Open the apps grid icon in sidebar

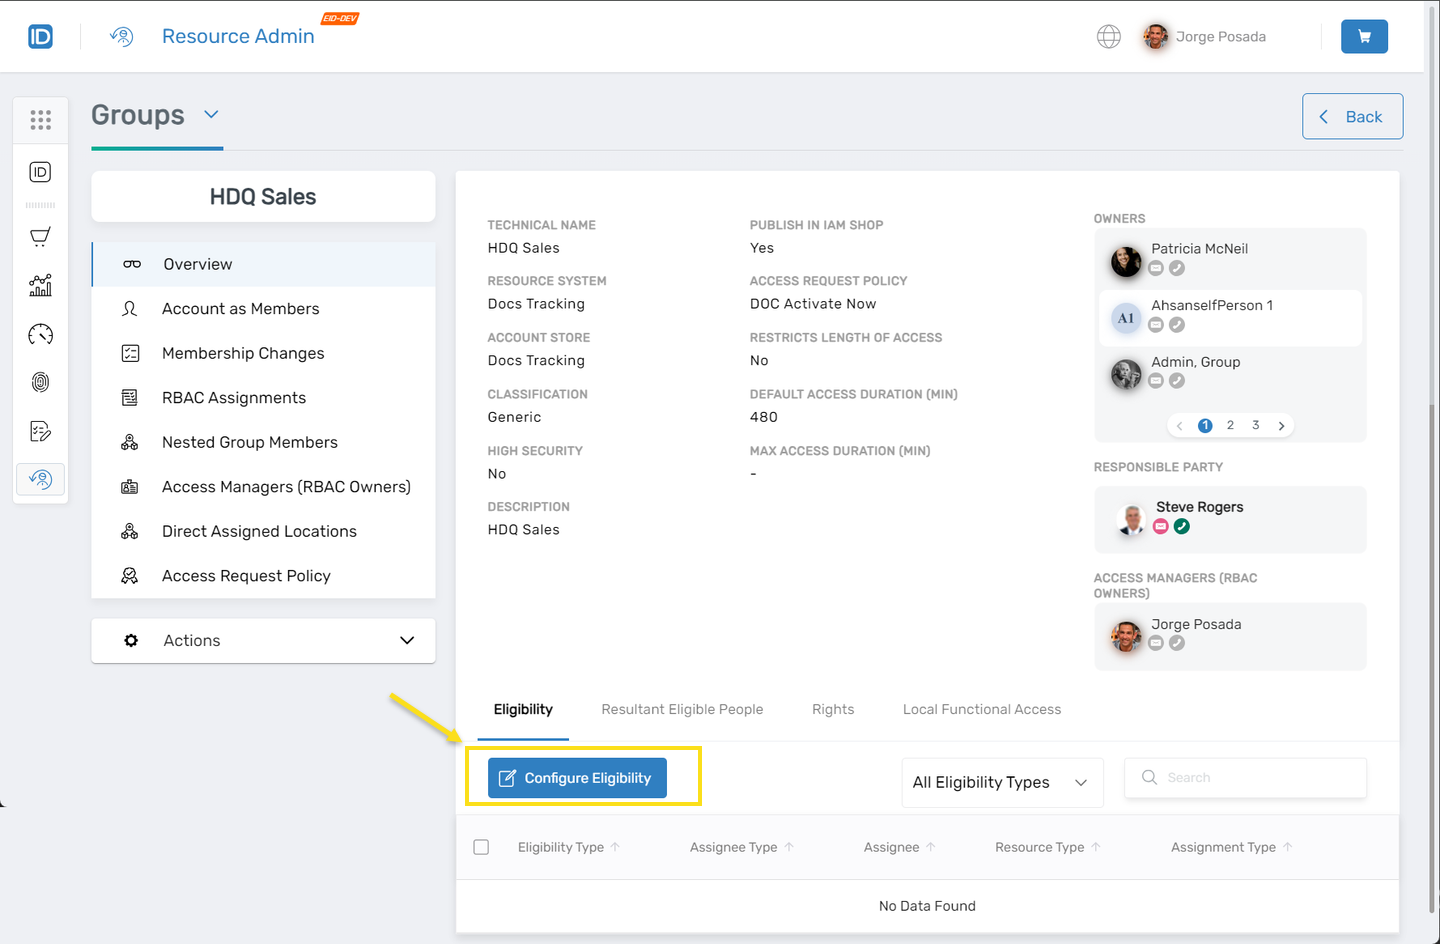pyautogui.click(x=41, y=120)
